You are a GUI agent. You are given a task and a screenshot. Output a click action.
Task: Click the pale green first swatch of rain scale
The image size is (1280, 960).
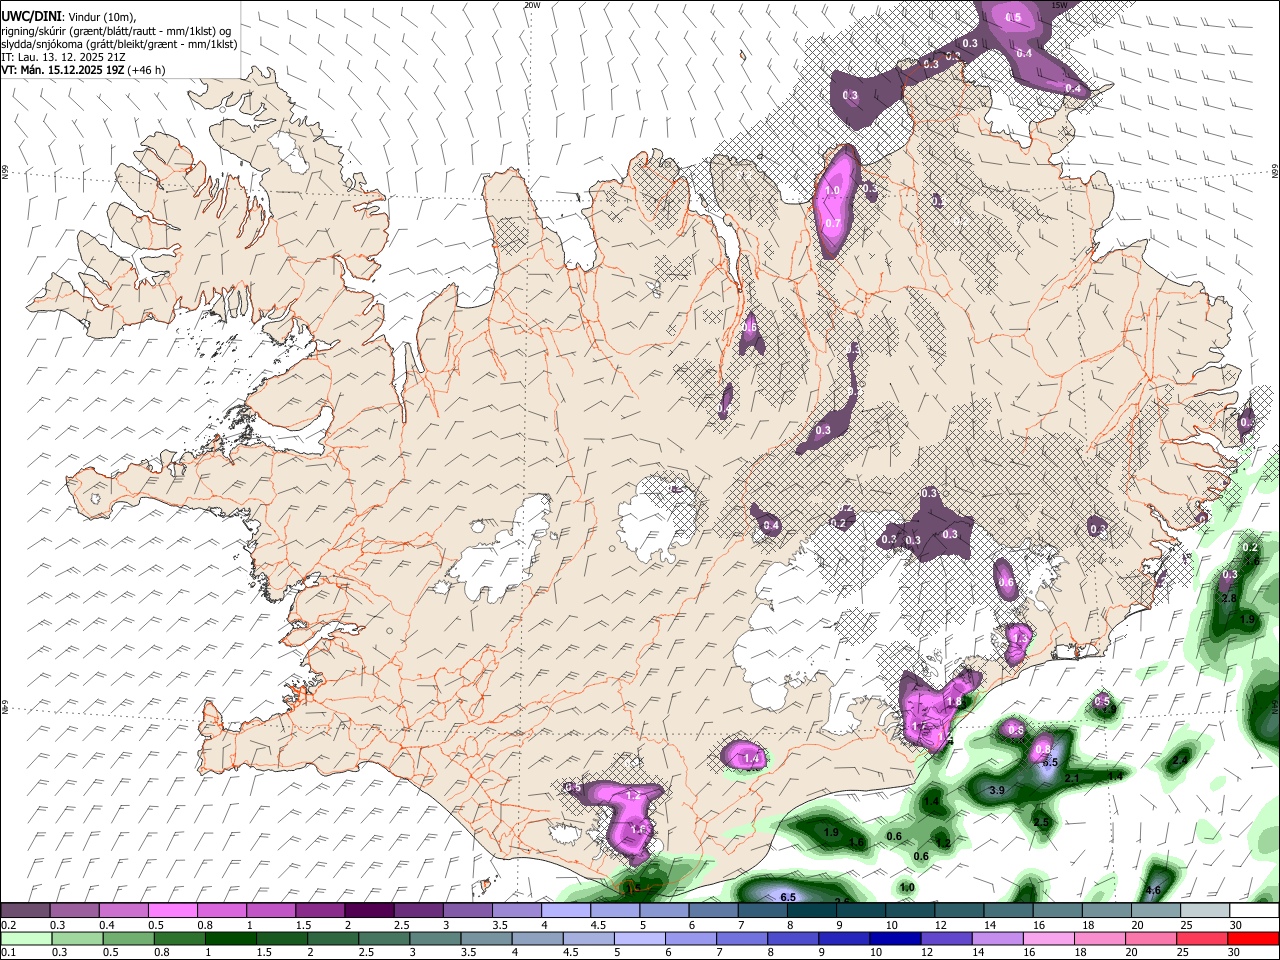26,938
